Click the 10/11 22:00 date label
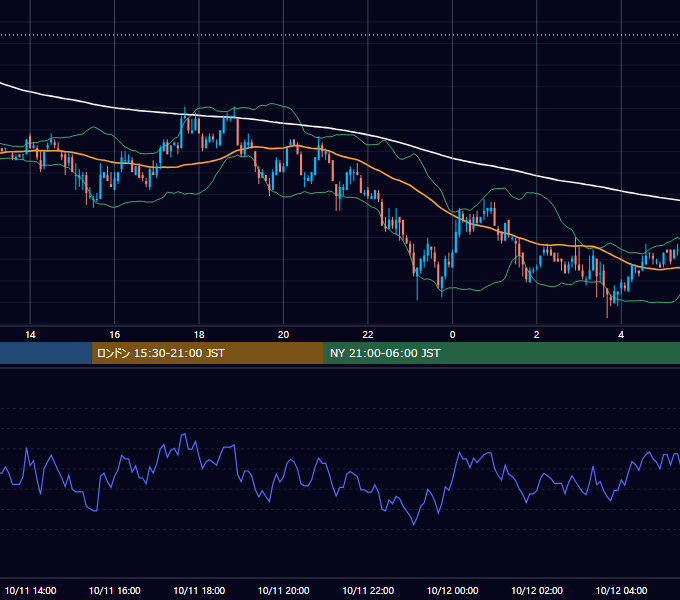This screenshot has width=680, height=600. (x=368, y=590)
